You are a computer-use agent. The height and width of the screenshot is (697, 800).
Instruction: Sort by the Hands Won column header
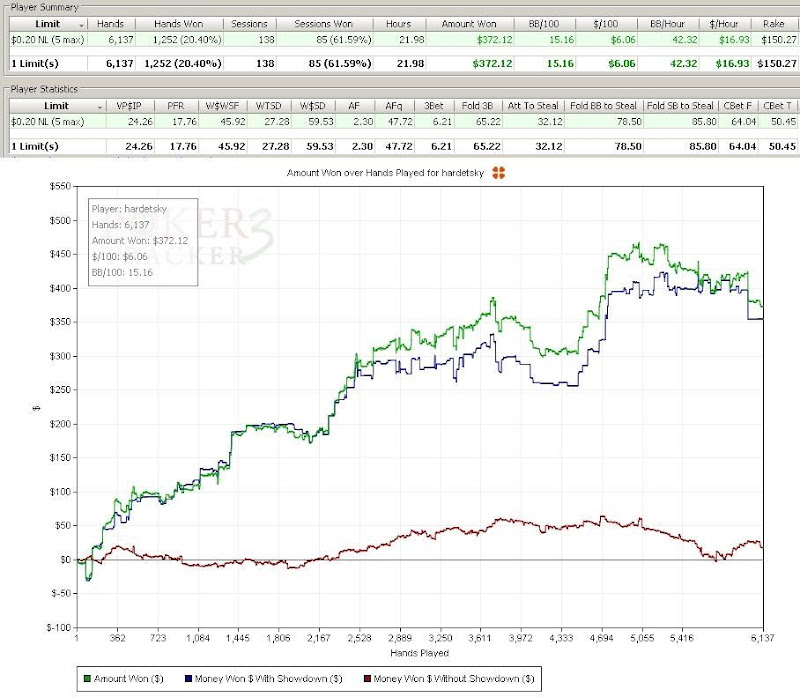(179, 24)
